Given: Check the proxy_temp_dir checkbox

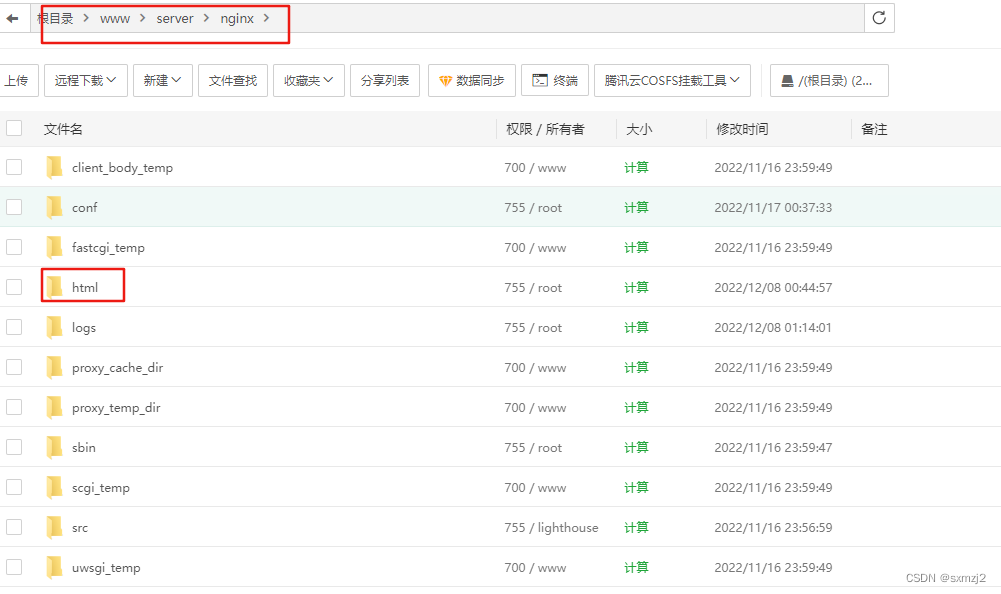Looking at the screenshot, I should pyautogui.click(x=14, y=407).
